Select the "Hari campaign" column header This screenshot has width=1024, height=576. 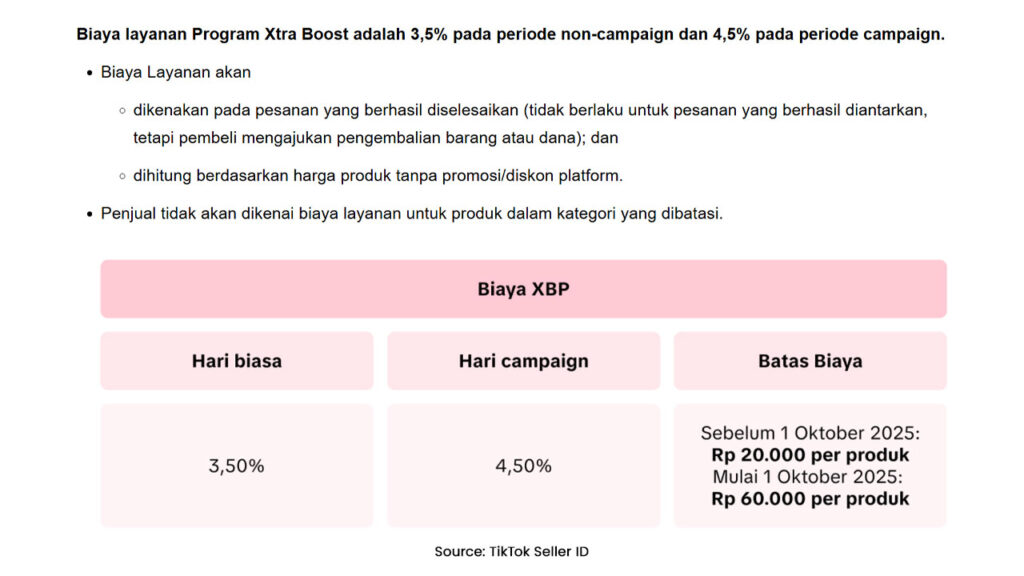tap(523, 361)
